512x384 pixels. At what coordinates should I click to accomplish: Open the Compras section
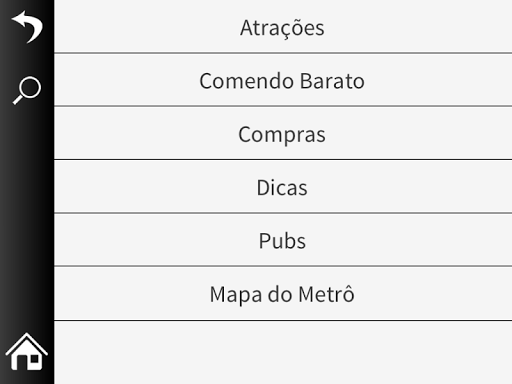click(x=283, y=133)
